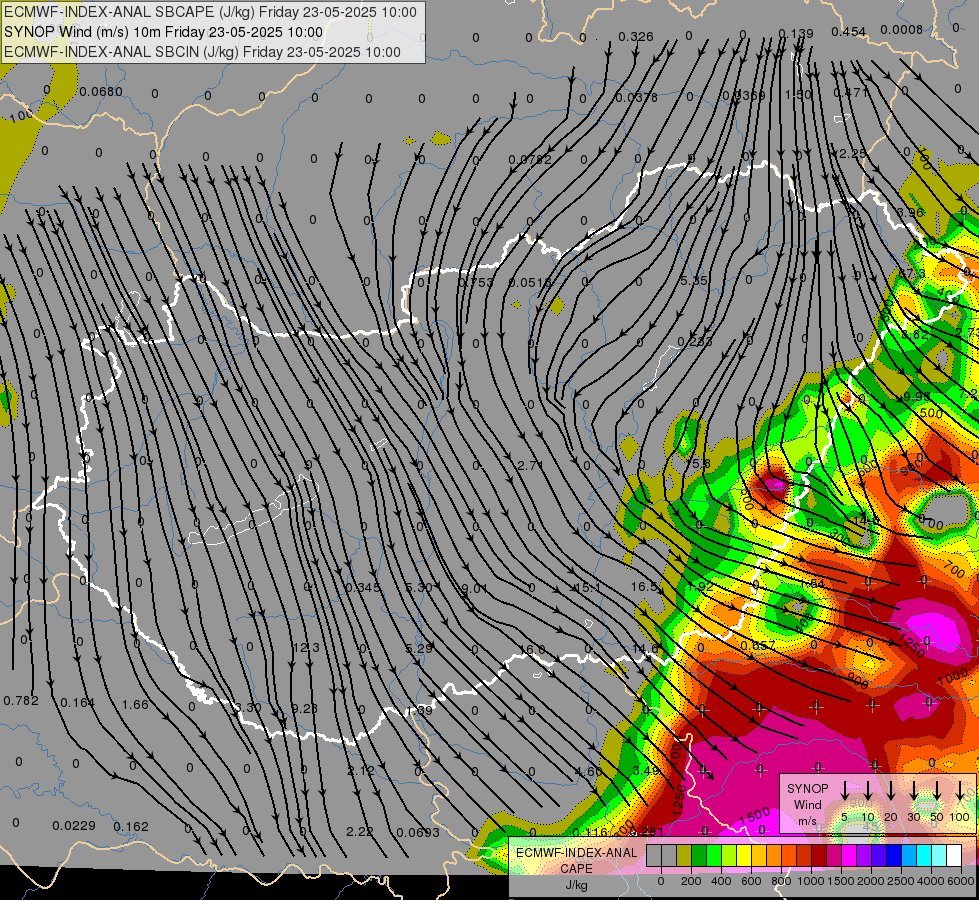Click the SYNOP Wind 10m title line
Image resolution: width=979 pixels, height=900 pixels.
point(164,32)
